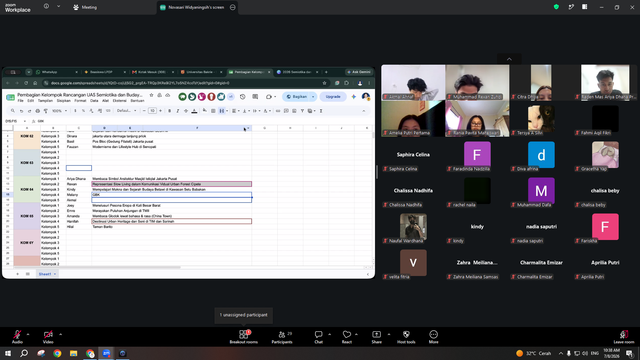
Task: Open the File menu in Sheets
Action: (20, 101)
